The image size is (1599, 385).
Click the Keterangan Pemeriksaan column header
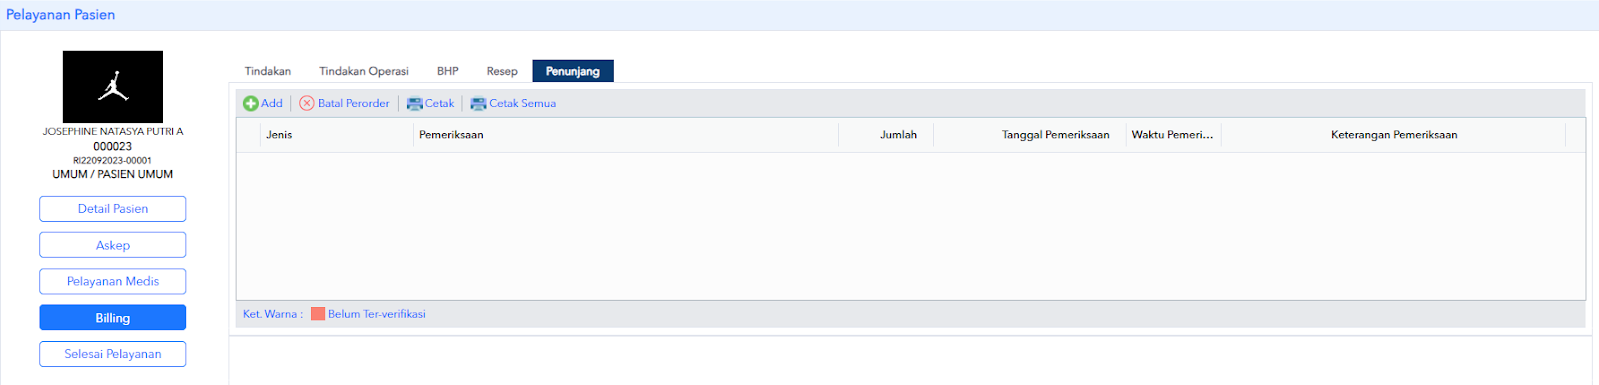click(x=1393, y=135)
